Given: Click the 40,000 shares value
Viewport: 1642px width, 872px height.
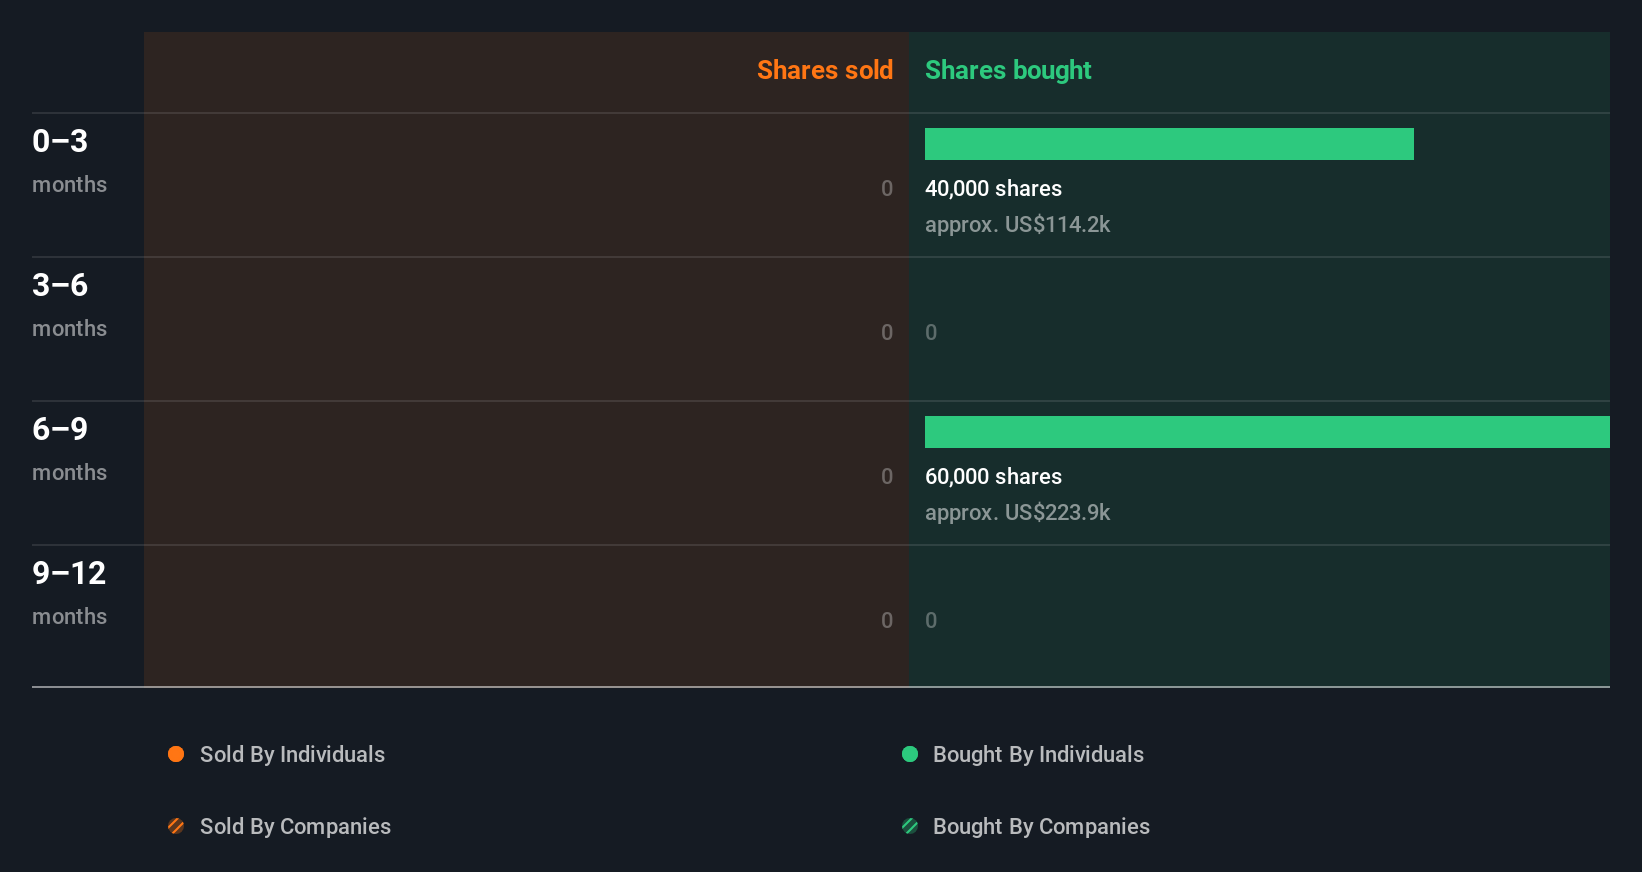Looking at the screenshot, I should click(993, 188).
